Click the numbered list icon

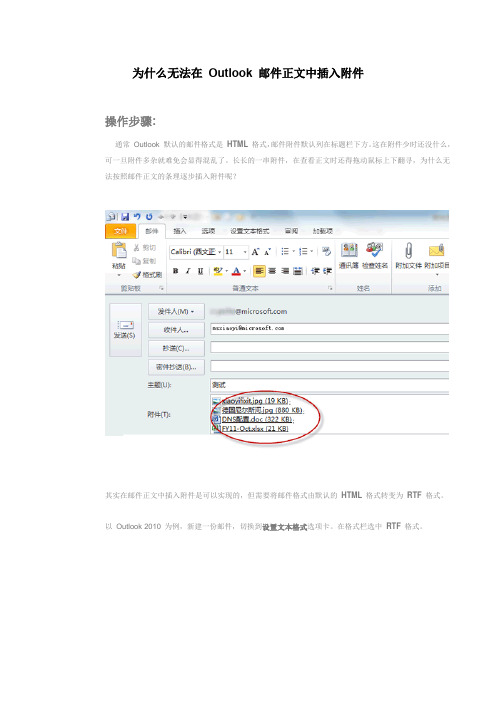pos(303,252)
